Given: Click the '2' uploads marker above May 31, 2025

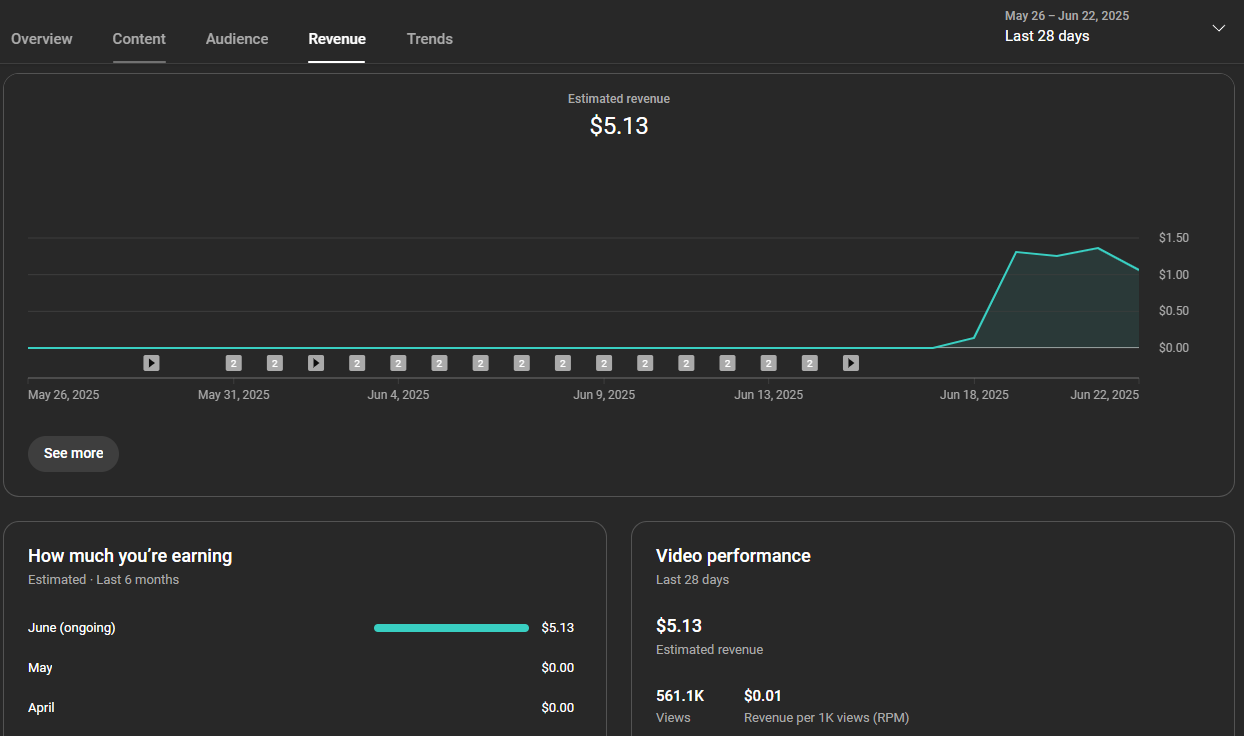Looking at the screenshot, I should 234,363.
